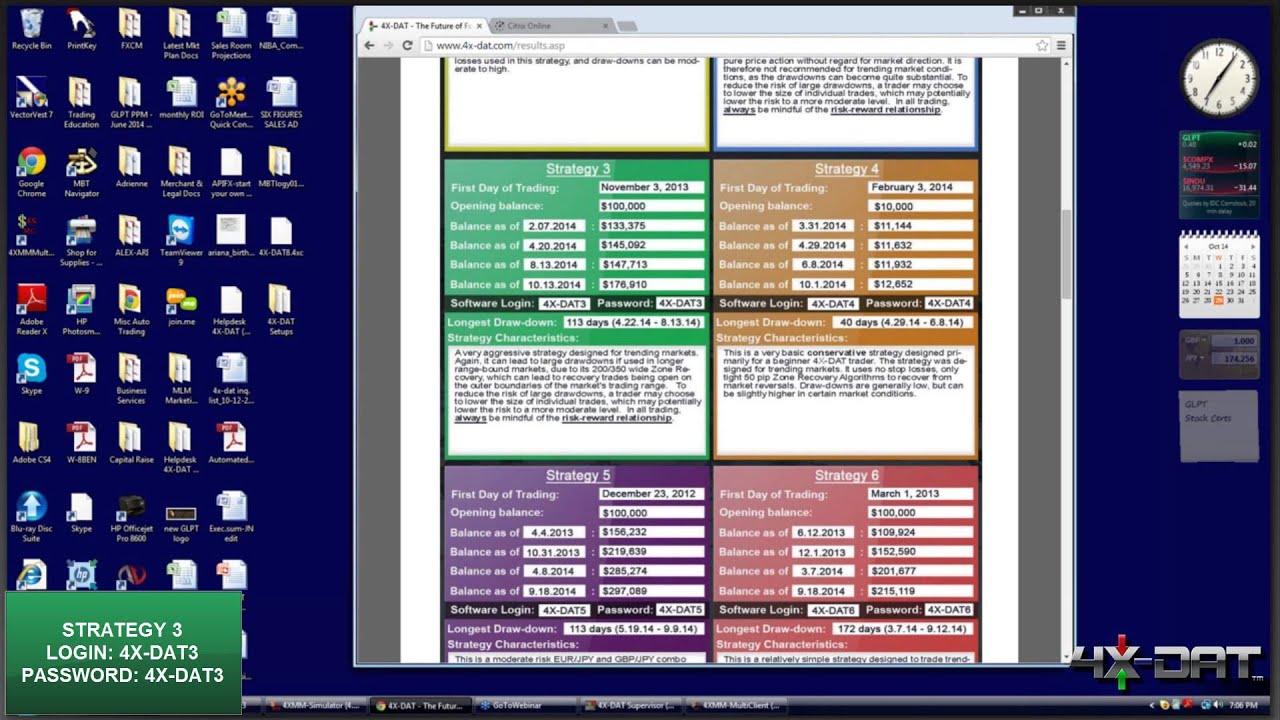This screenshot has width=1280, height=720.
Task: Click the browser Back arrow
Action: point(369,45)
